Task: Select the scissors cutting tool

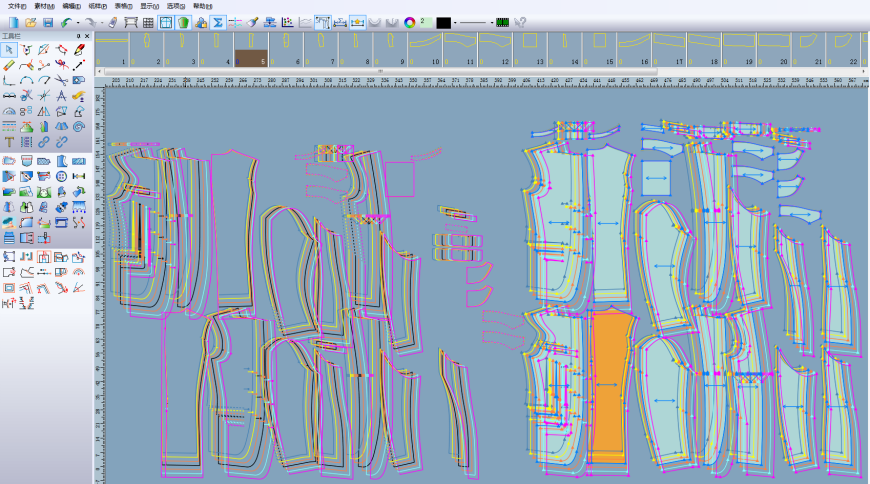Action: pyautogui.click(x=61, y=80)
